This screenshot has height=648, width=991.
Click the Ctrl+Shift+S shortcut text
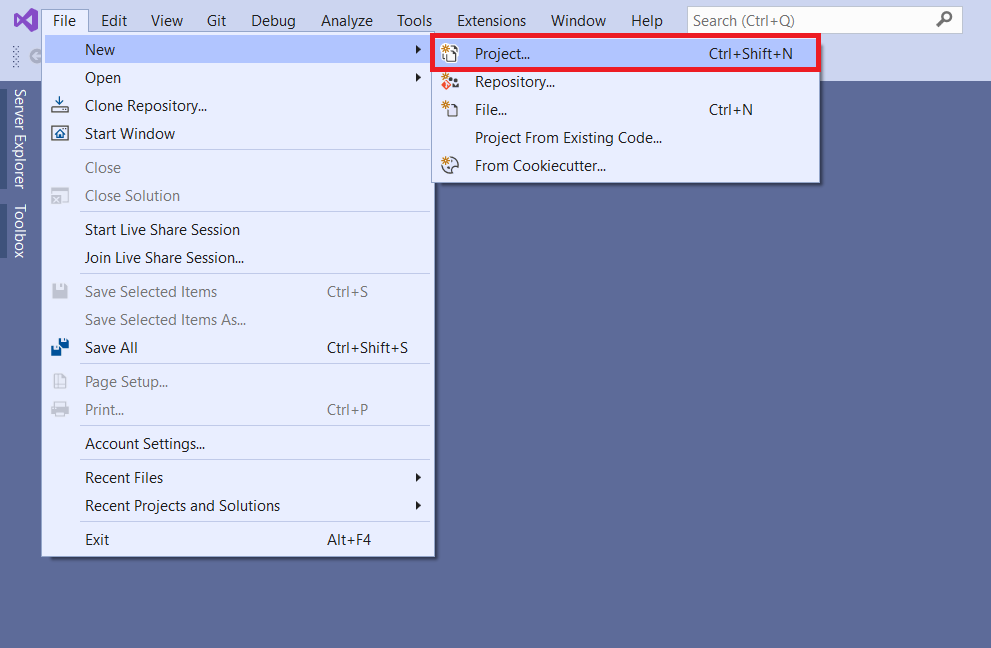tap(367, 347)
